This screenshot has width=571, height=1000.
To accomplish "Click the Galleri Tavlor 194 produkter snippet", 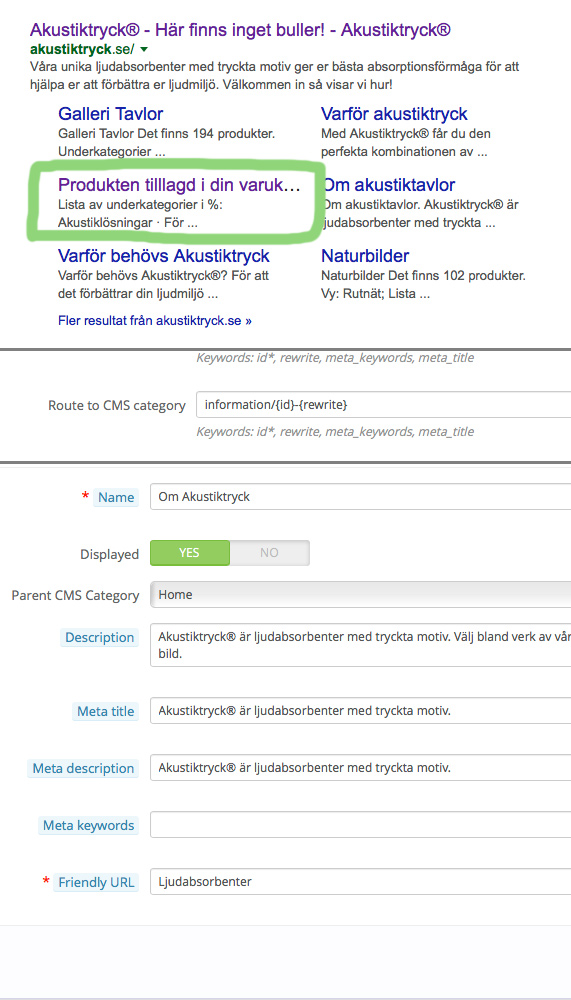I will click(166, 143).
